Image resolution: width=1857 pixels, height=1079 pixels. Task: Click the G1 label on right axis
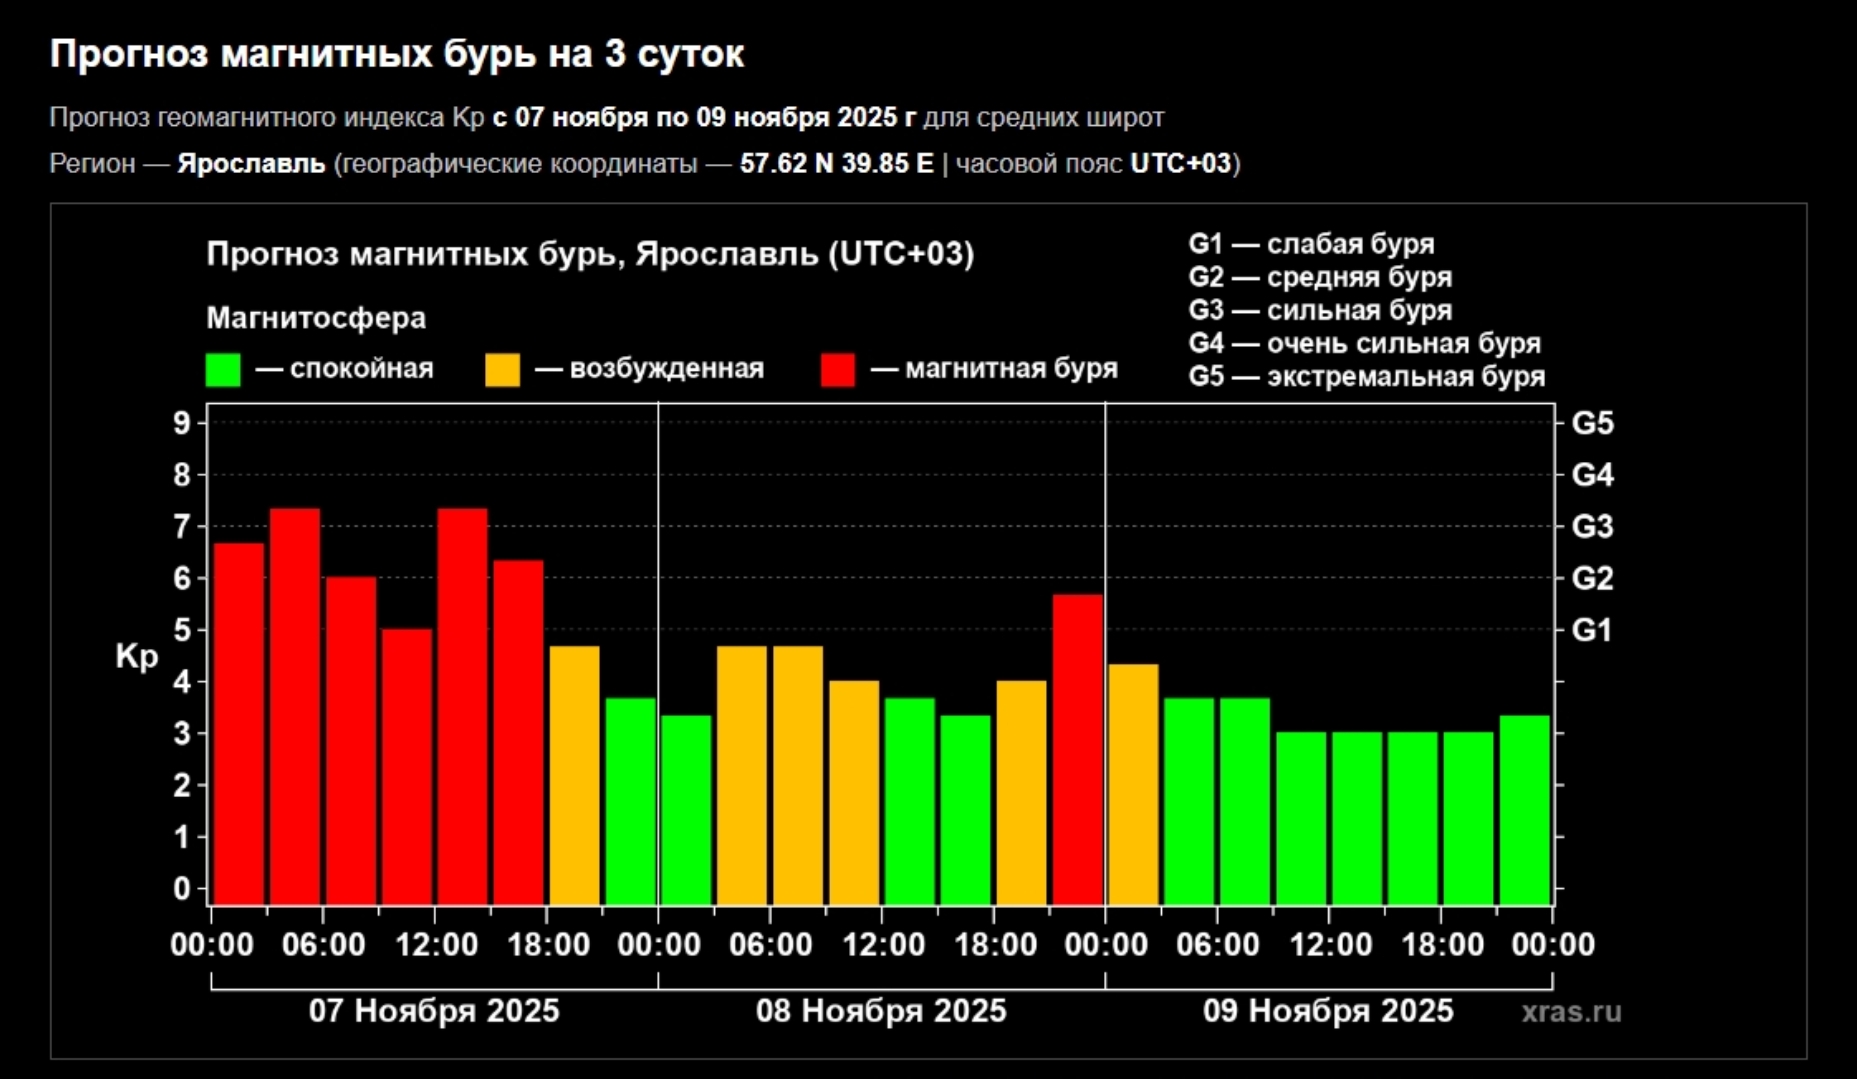[x=1592, y=630]
